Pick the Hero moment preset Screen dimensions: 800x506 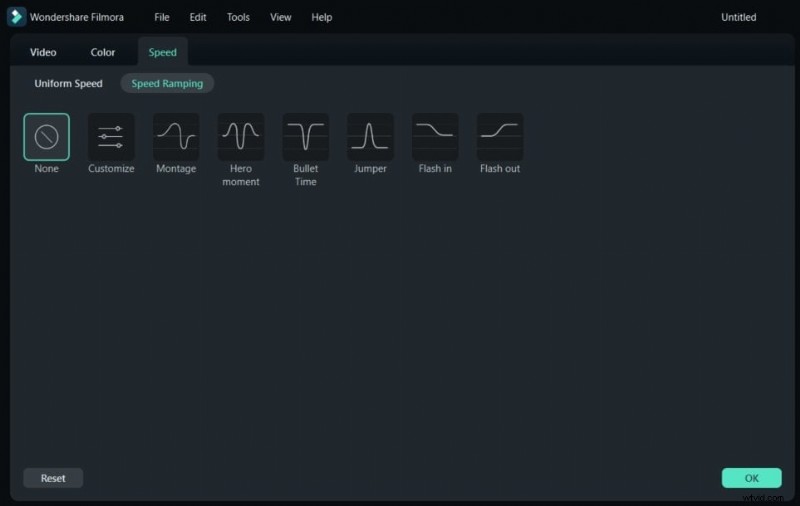[x=241, y=137]
